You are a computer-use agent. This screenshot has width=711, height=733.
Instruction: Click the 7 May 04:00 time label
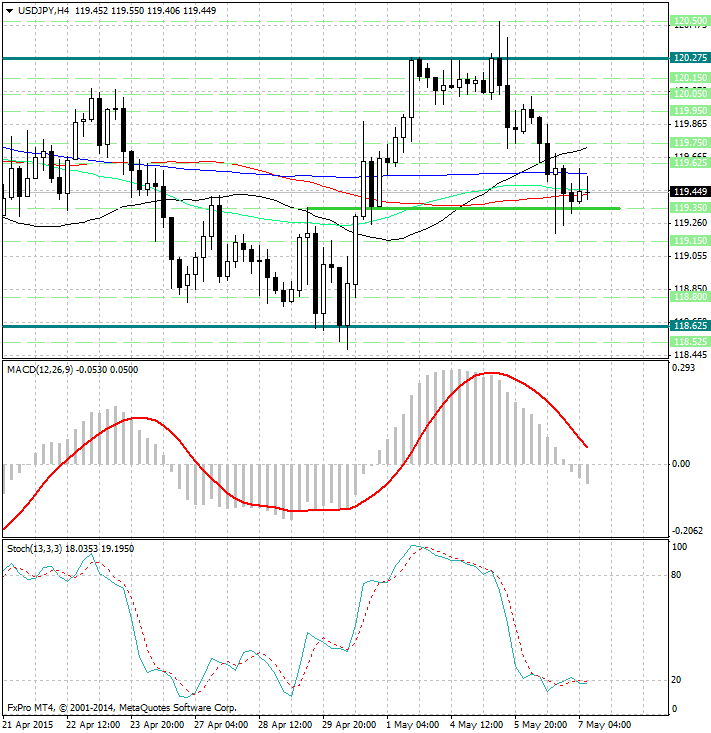tap(604, 724)
